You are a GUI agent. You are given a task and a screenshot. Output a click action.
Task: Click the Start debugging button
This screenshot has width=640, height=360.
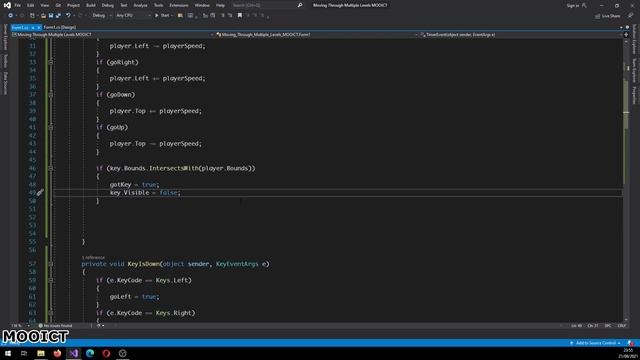coord(162,16)
